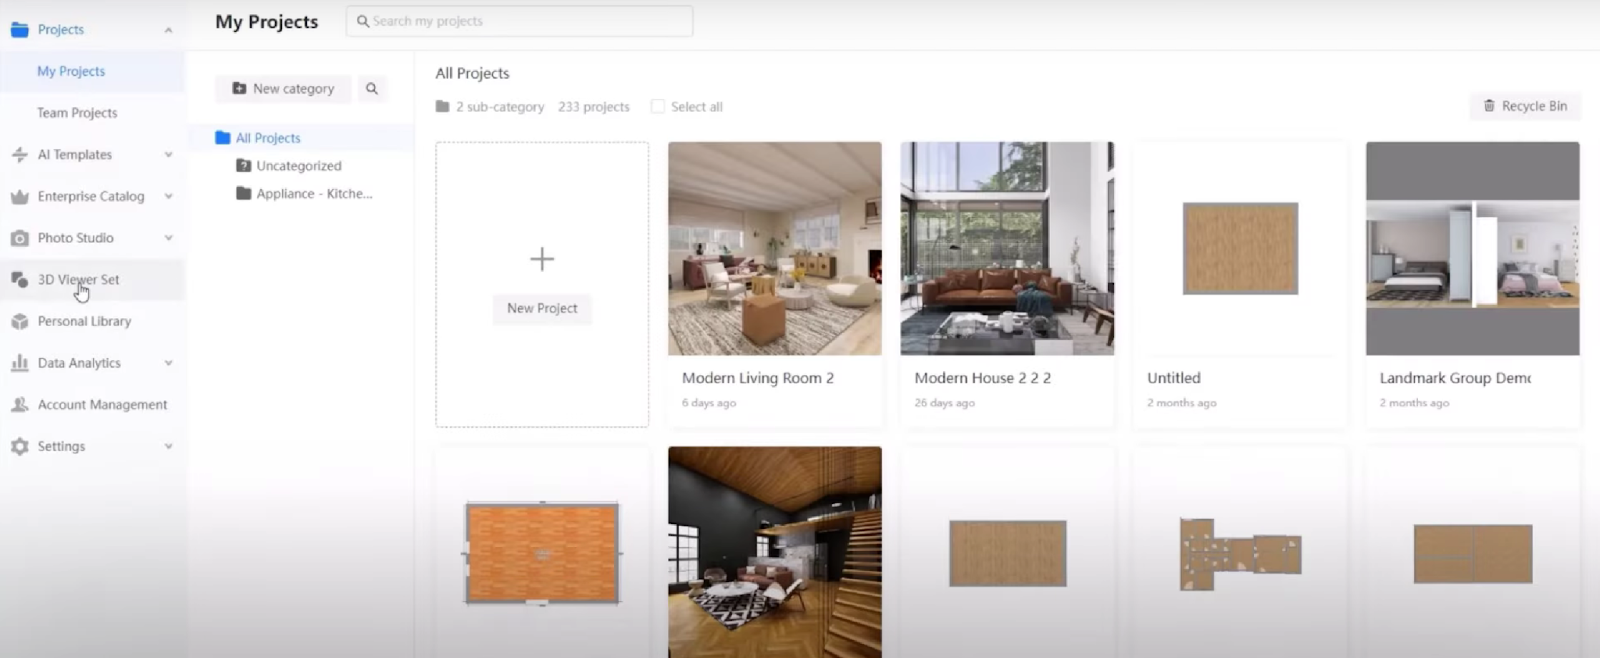Screen dimensions: 1600x658
Task: Expand the AI Templates menu chevron
Action: 168,155
